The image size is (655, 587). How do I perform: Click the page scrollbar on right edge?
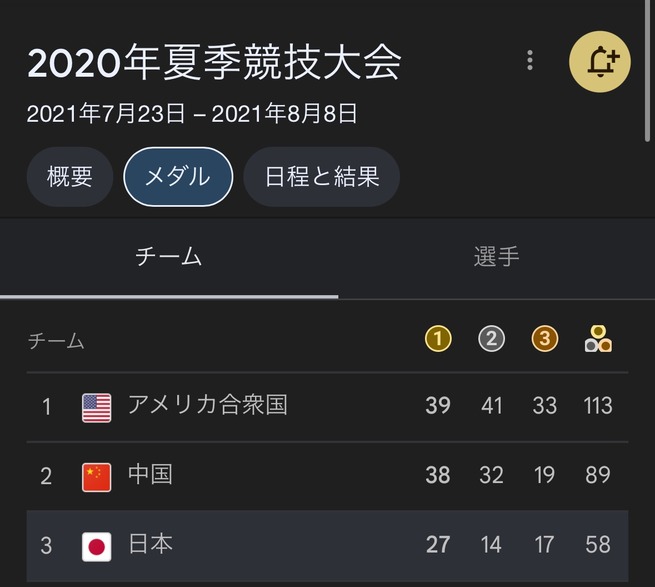(647, 71)
